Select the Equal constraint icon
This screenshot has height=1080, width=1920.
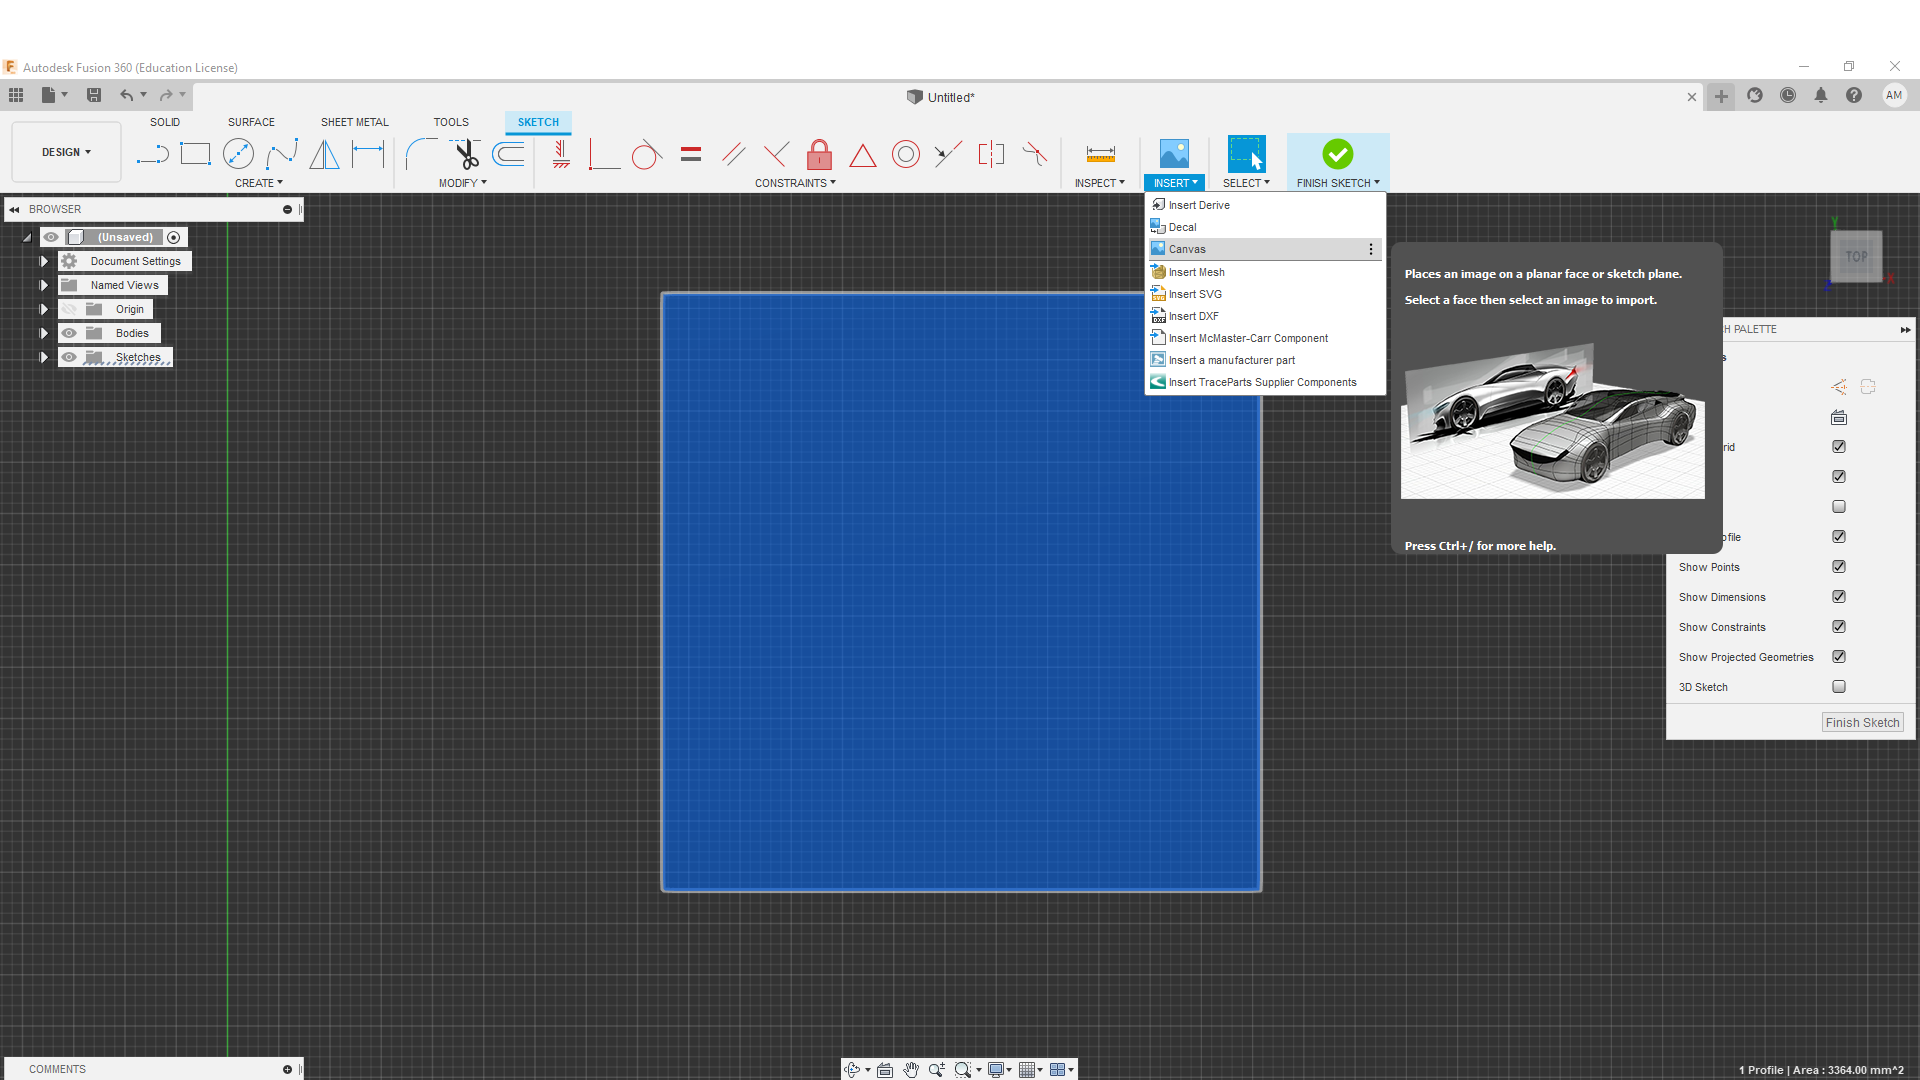coord(691,154)
